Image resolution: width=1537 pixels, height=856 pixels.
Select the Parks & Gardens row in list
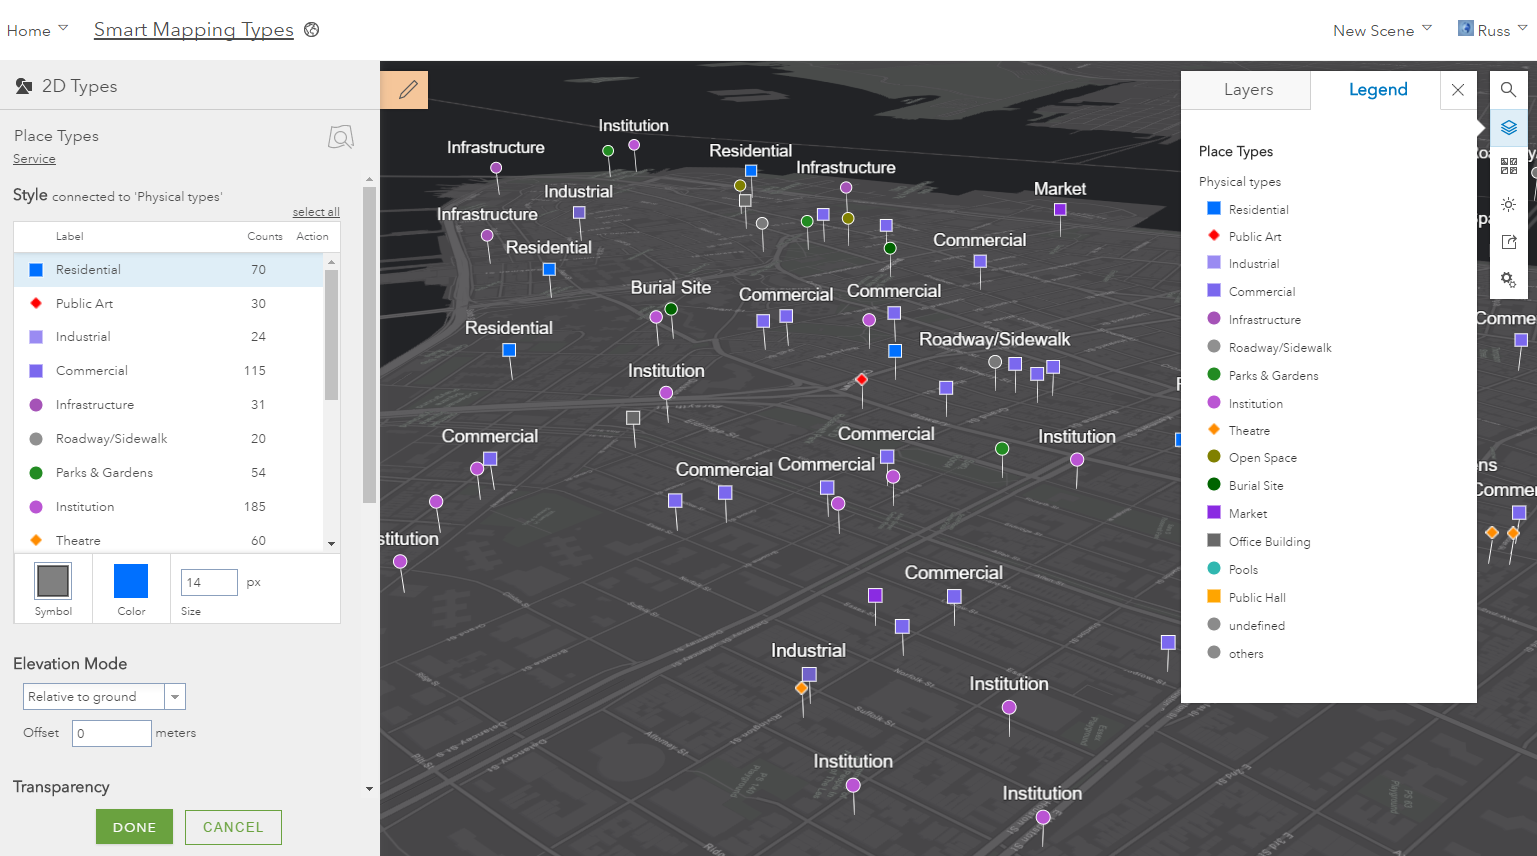pyautogui.click(x=168, y=473)
